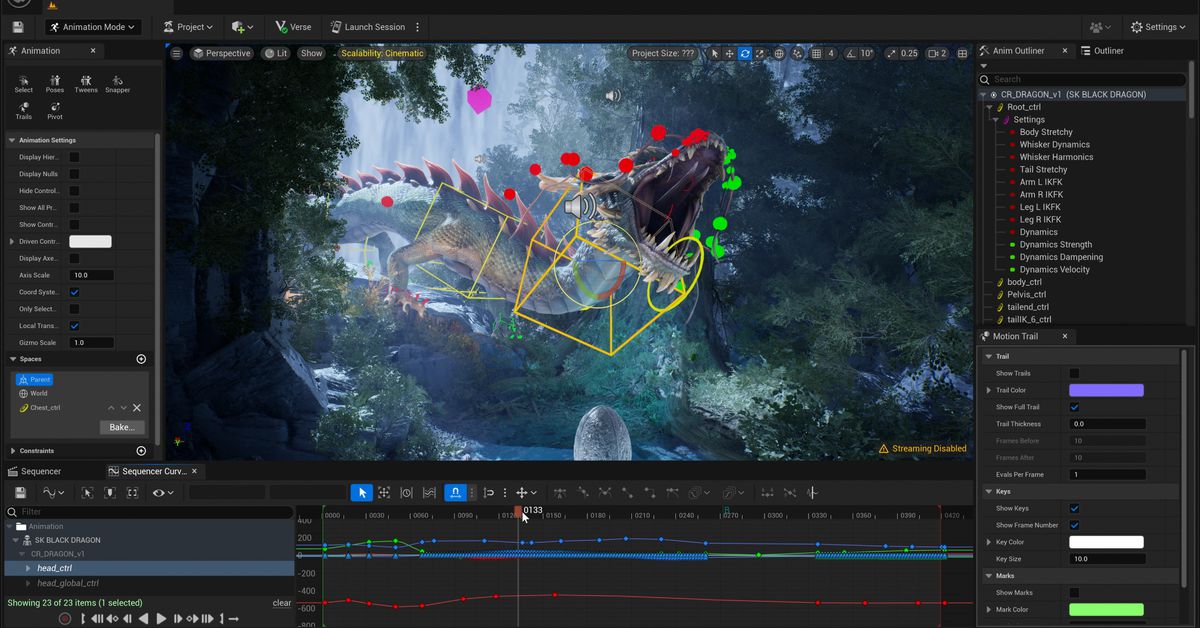1200x628 pixels.
Task: Toggle key snapping lock in the curve editor
Action: point(456,492)
